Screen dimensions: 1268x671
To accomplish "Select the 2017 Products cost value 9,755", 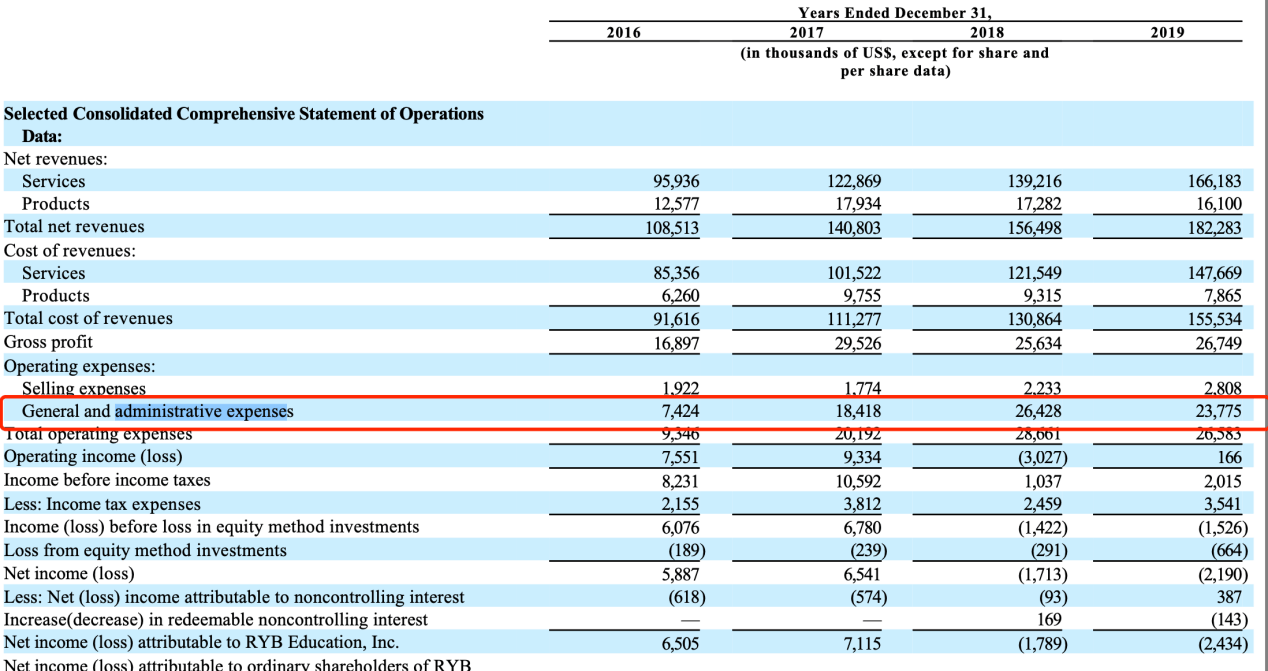I will 860,296.
